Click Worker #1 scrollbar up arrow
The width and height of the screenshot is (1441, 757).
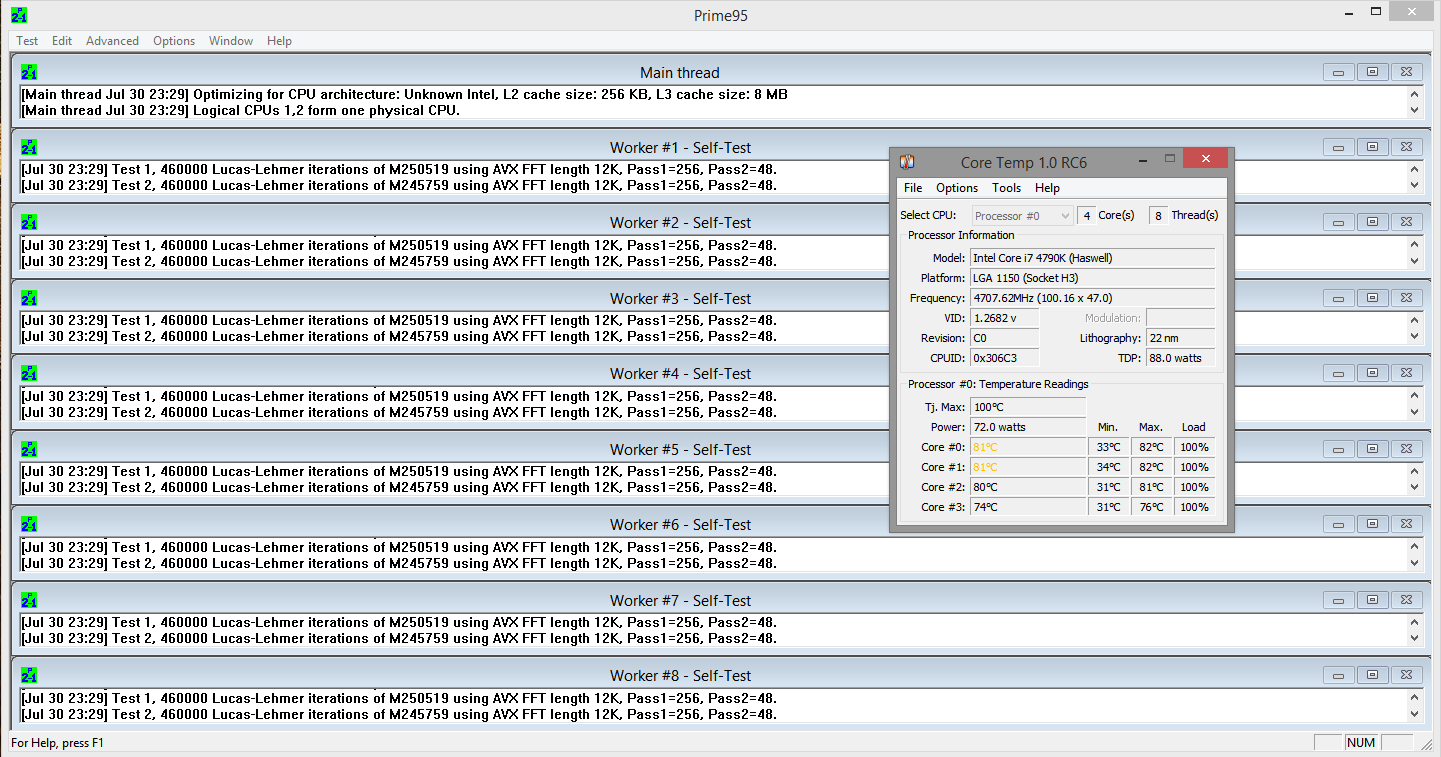point(1414,170)
